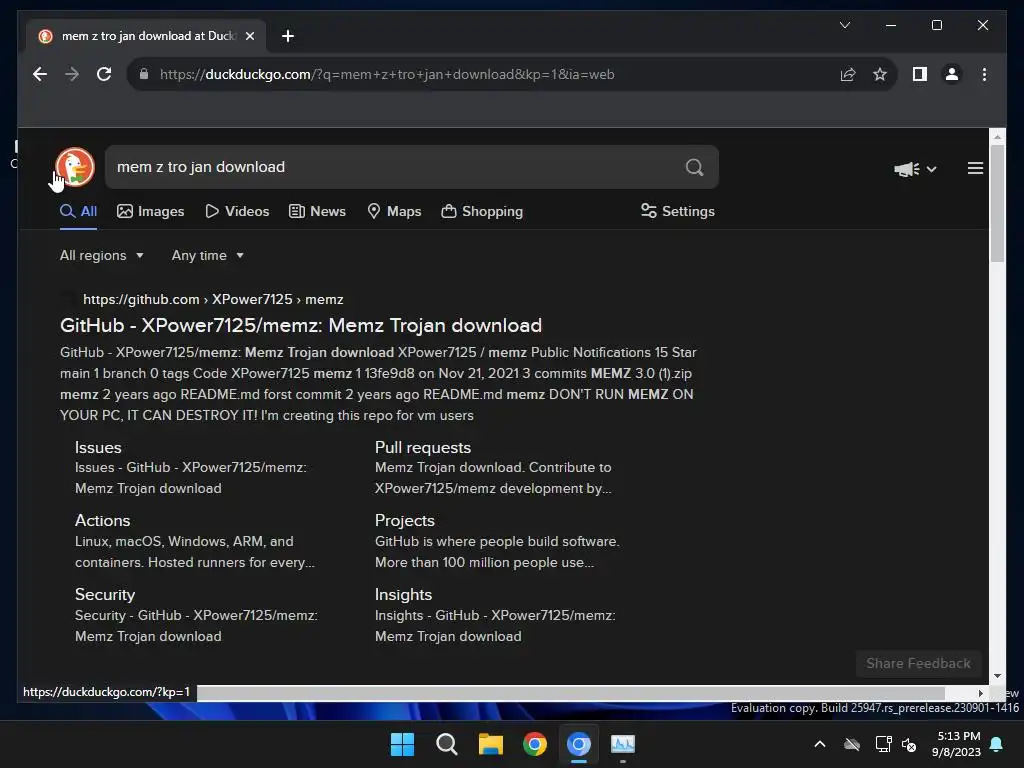Viewport: 1024px width, 768px height.
Task: Click the search magnifier icon in search box
Action: [x=695, y=168]
